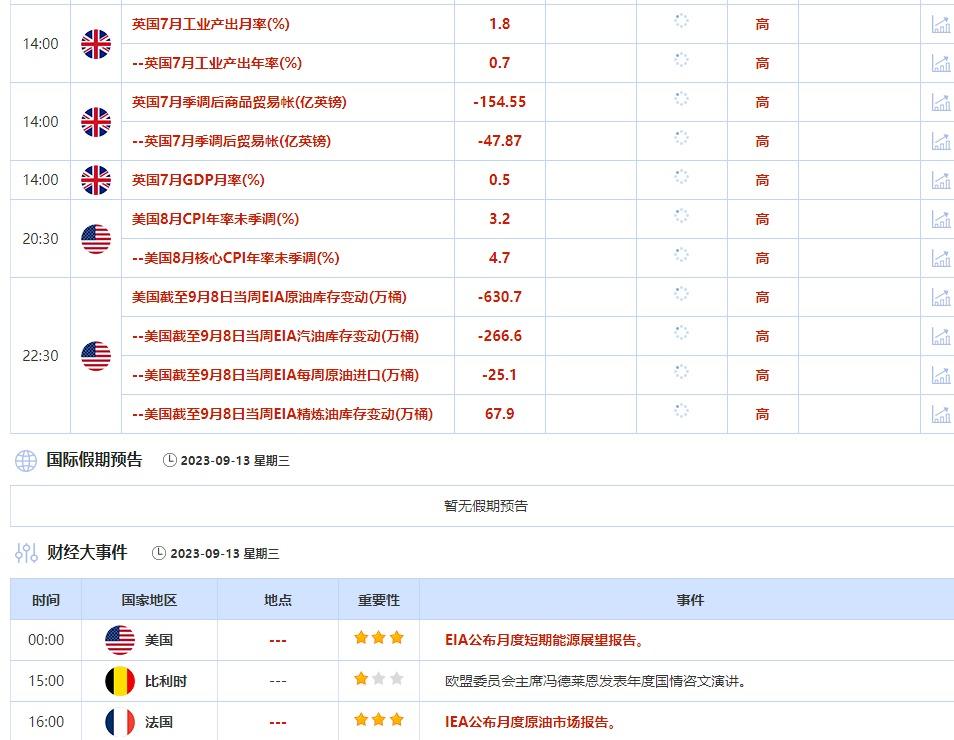Click the 重要性 column header

pos(379,600)
